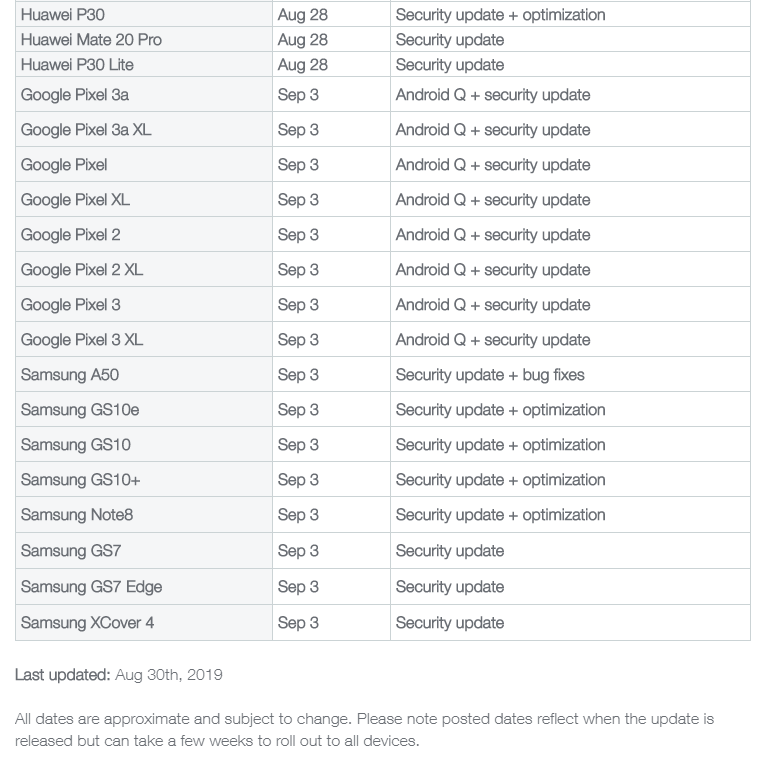Viewport: 763px width, 765px height.
Task: Click the Huawei P30 device name cell
Action: pyautogui.click(x=62, y=15)
